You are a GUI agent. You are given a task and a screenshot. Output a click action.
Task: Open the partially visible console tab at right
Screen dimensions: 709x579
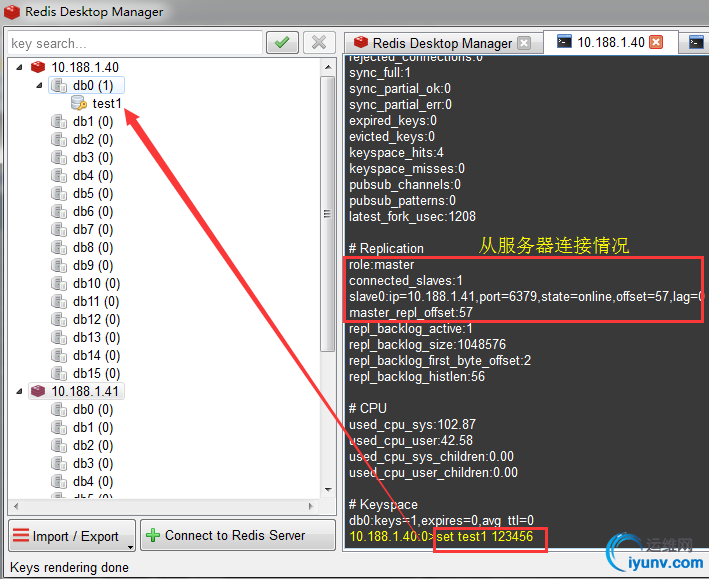[x=695, y=43]
